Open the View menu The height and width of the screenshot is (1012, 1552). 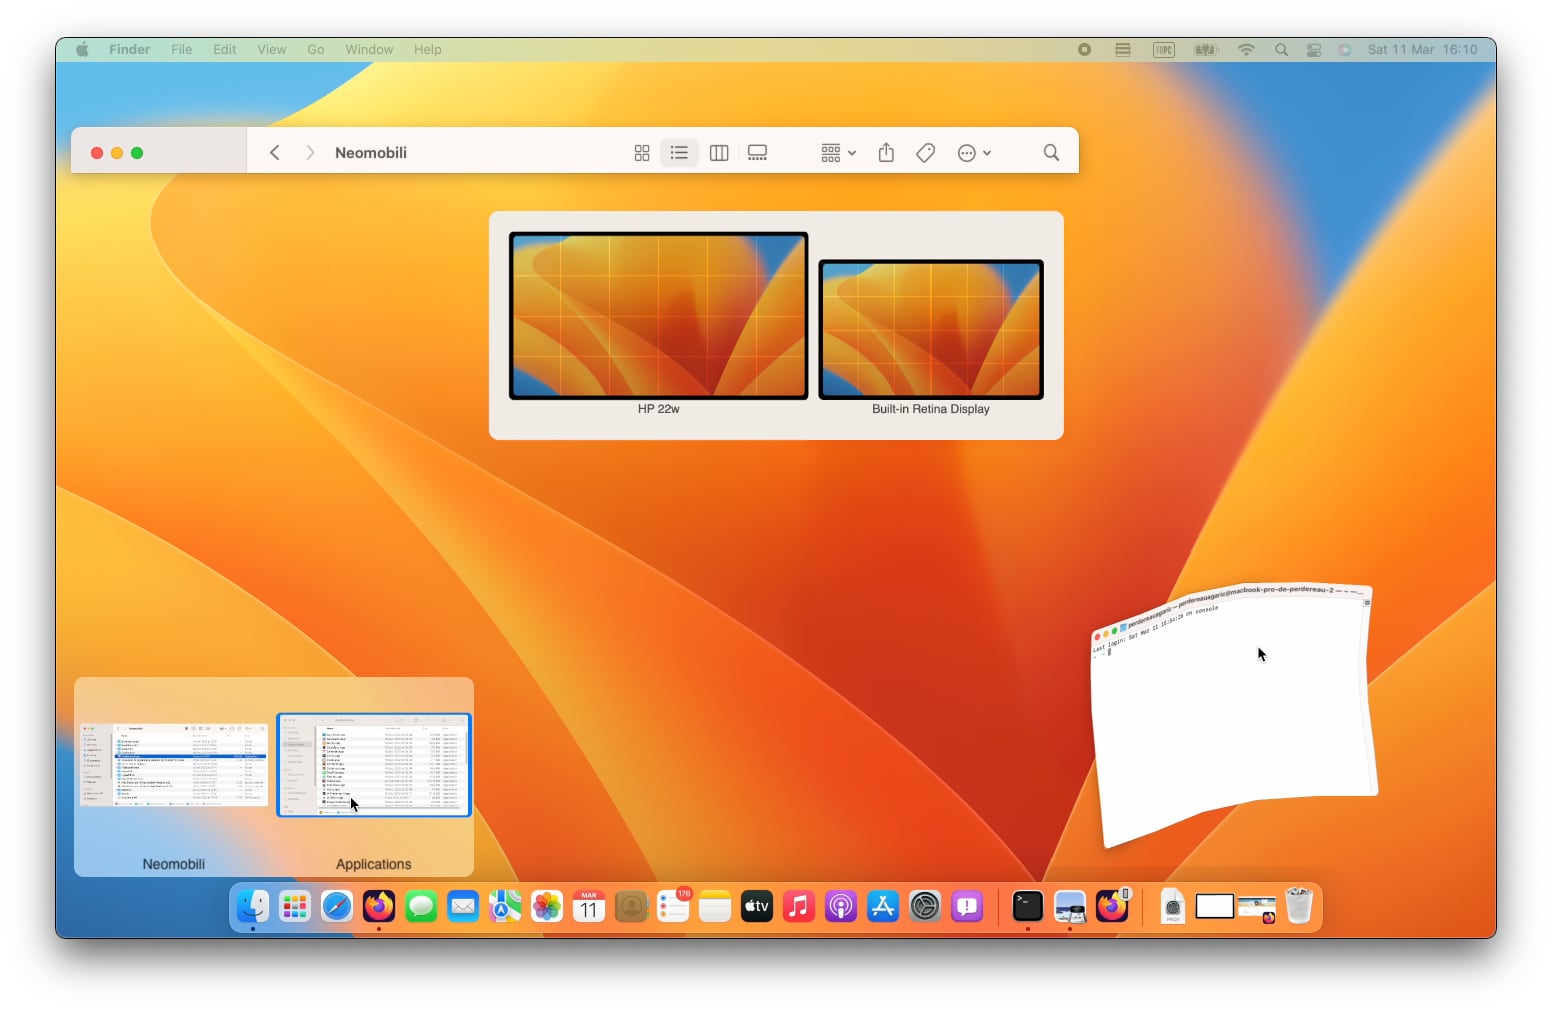tap(271, 50)
